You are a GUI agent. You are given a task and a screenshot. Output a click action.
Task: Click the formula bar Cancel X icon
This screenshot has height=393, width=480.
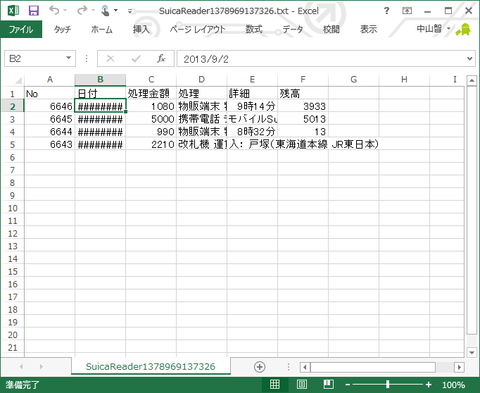click(x=110, y=59)
